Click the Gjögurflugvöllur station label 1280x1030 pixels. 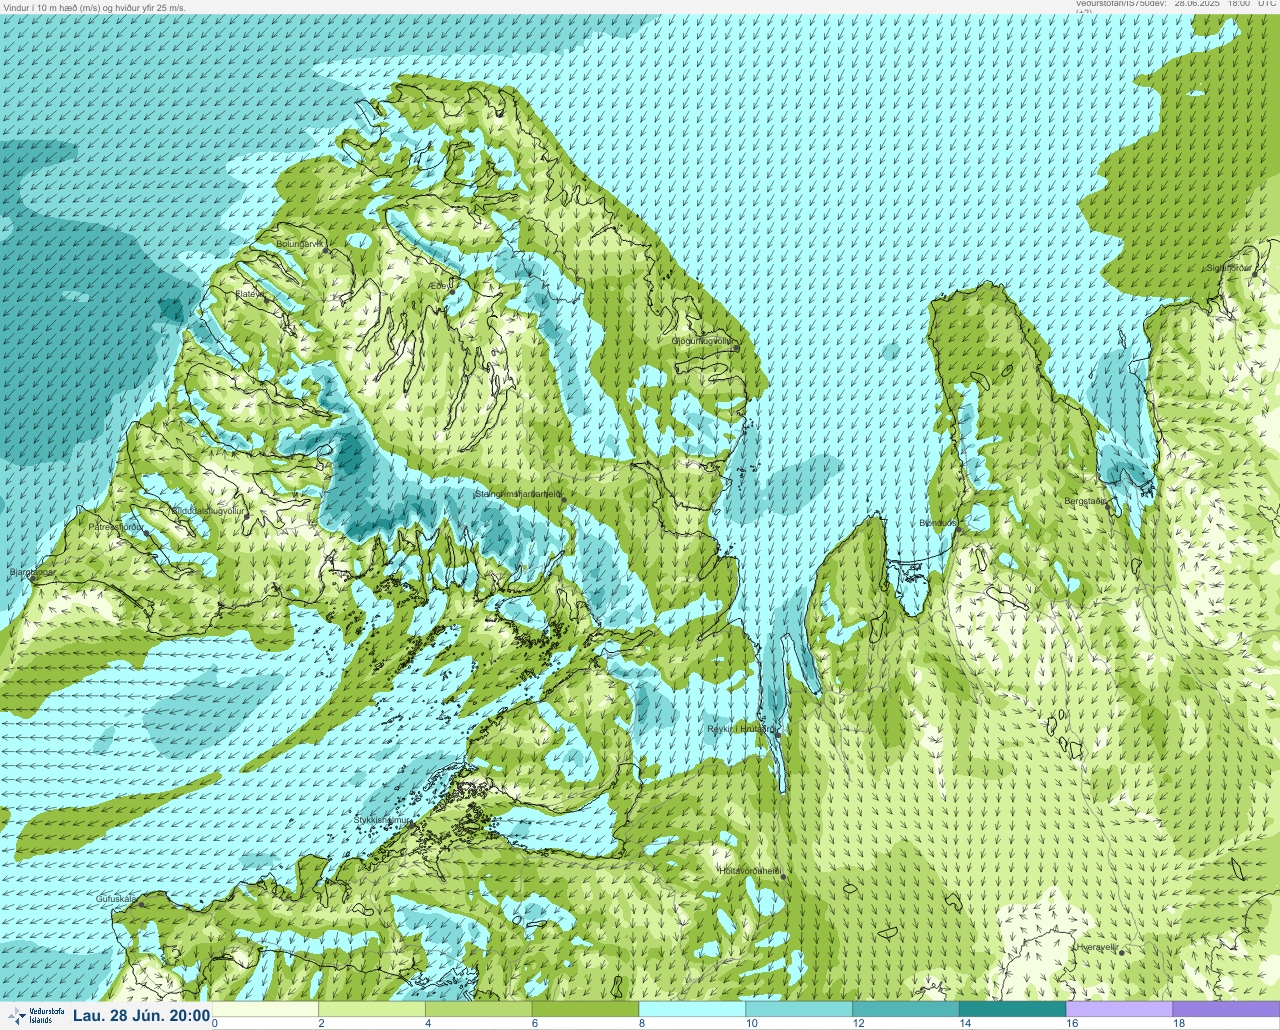tap(702, 341)
